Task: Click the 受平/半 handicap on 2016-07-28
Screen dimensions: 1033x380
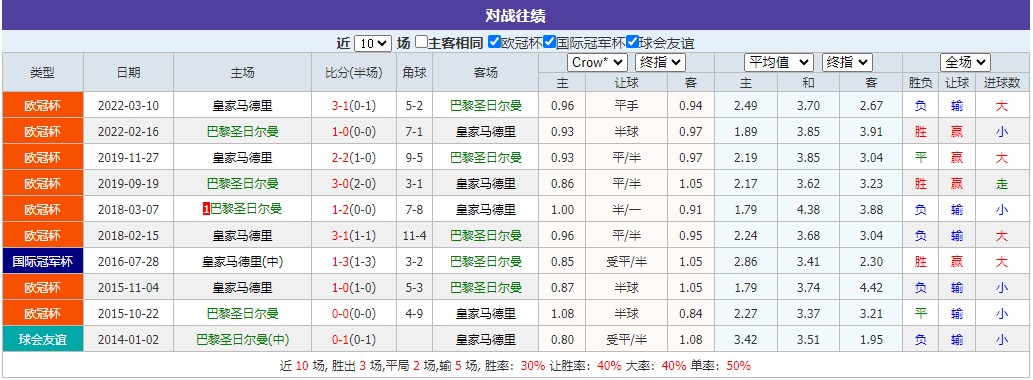Action: click(627, 261)
